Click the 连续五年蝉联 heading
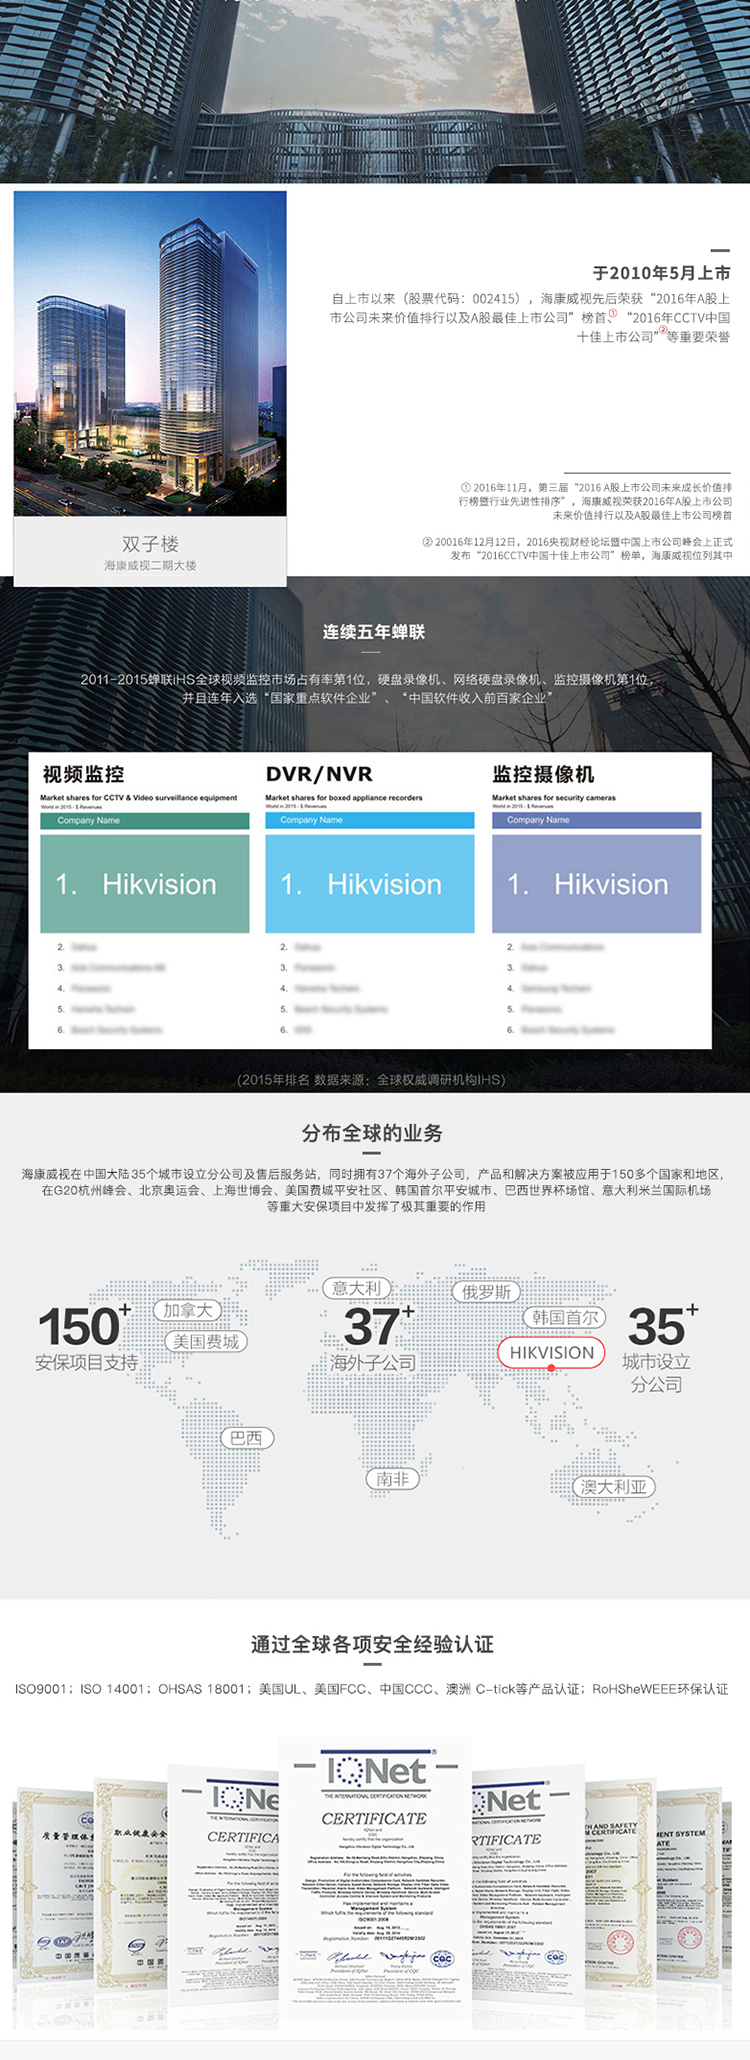 [x=374, y=632]
